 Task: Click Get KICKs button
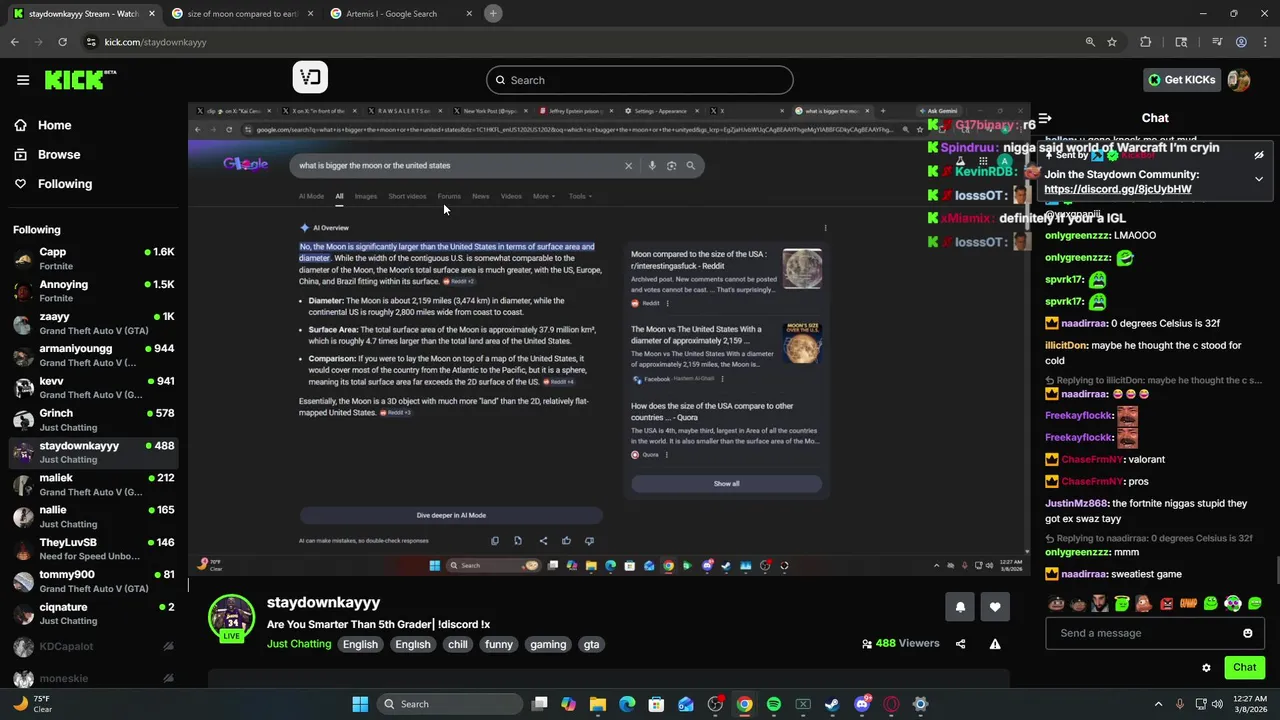point(1182,80)
